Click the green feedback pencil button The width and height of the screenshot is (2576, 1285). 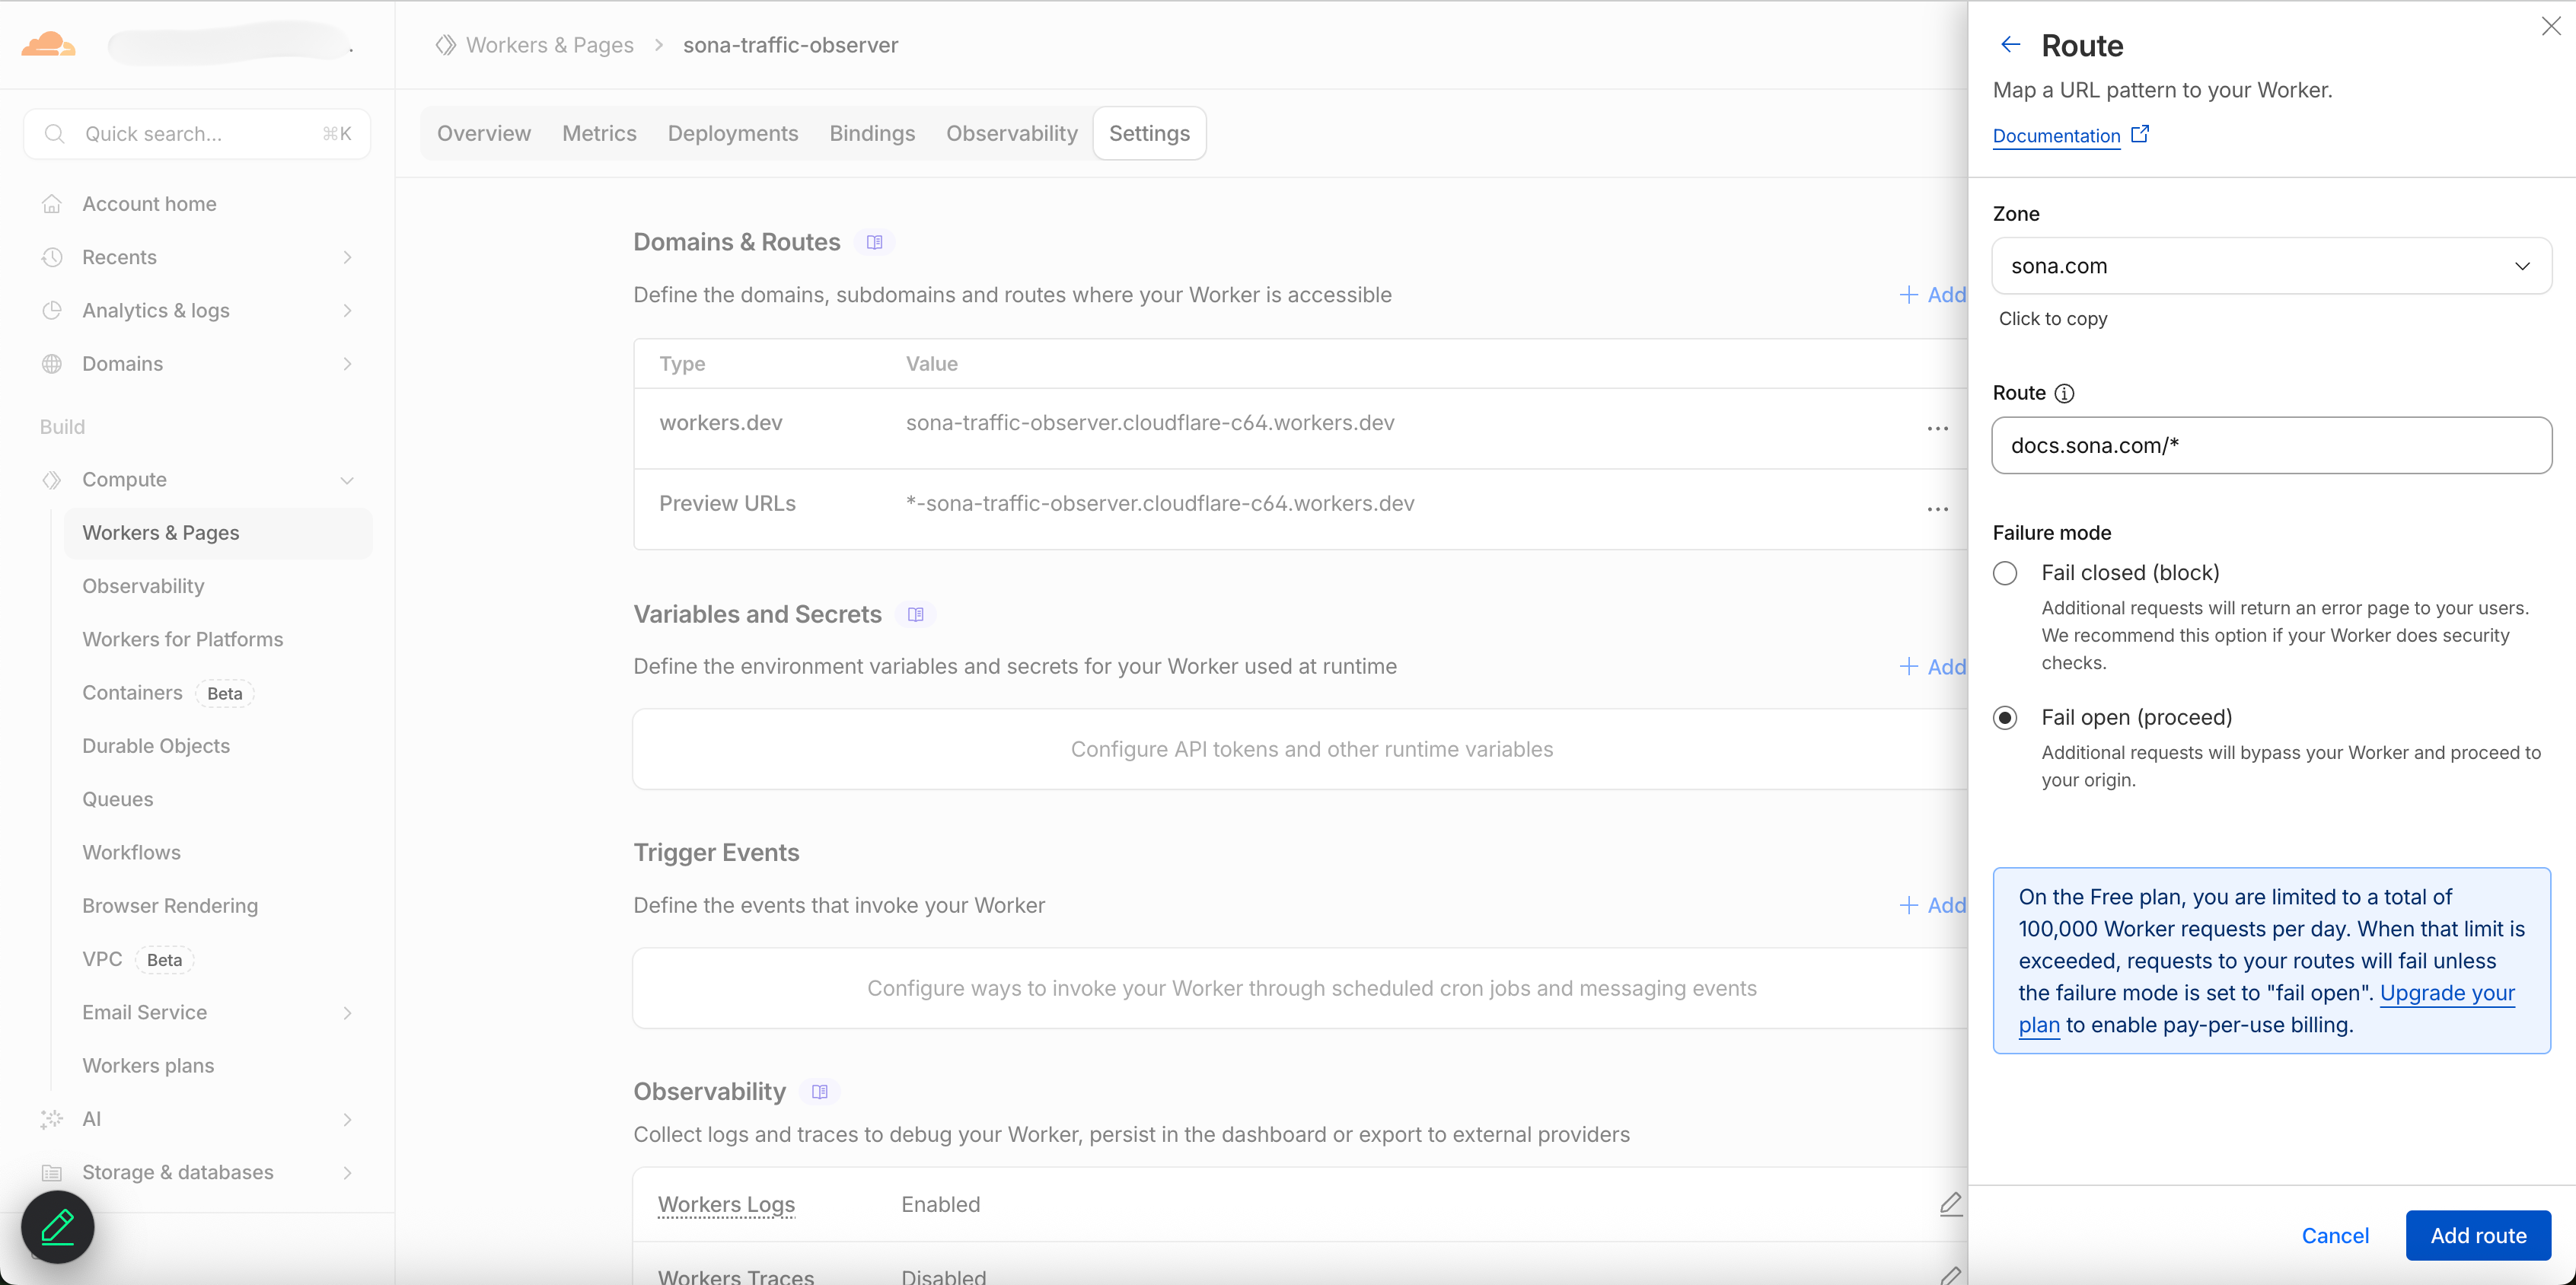click(x=57, y=1226)
